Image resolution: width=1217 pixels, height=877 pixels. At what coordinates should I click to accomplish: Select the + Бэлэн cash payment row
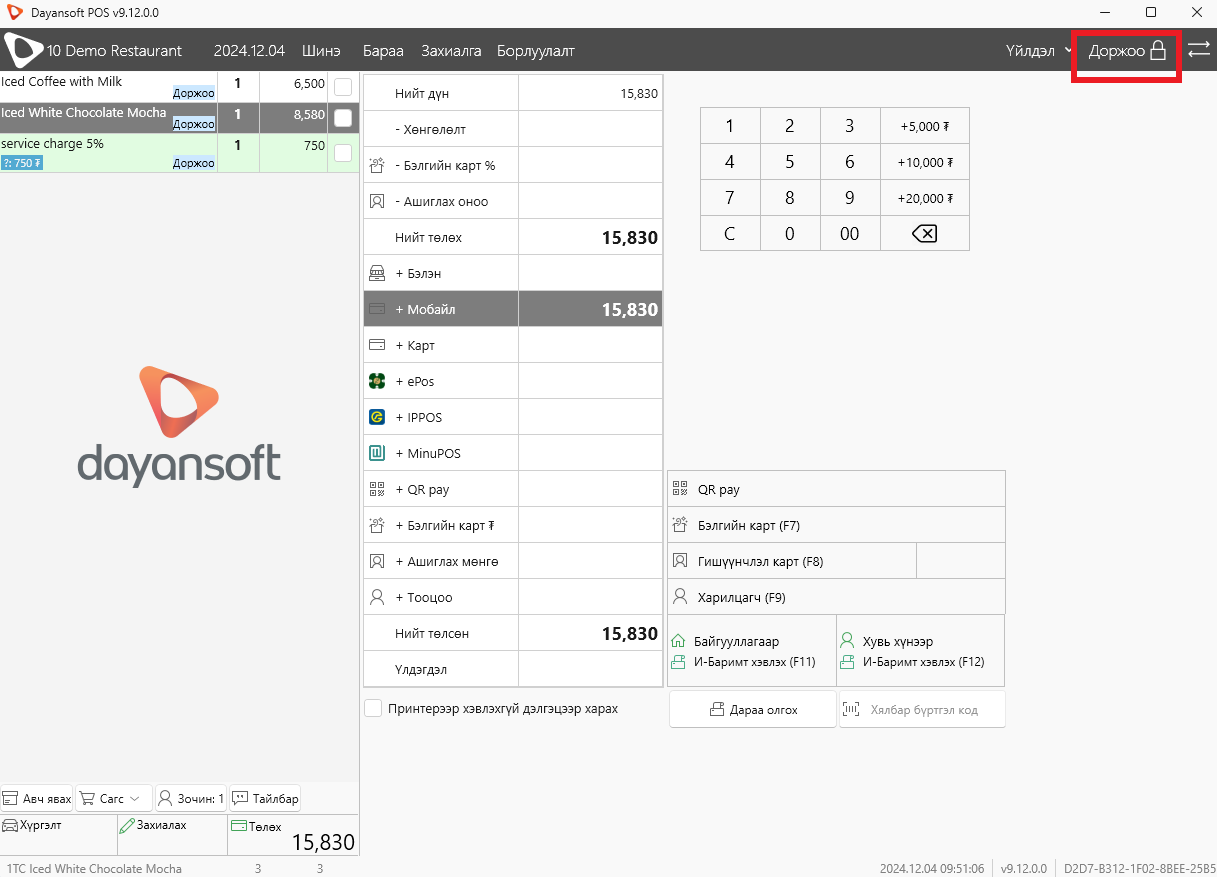pyautogui.click(x=512, y=273)
